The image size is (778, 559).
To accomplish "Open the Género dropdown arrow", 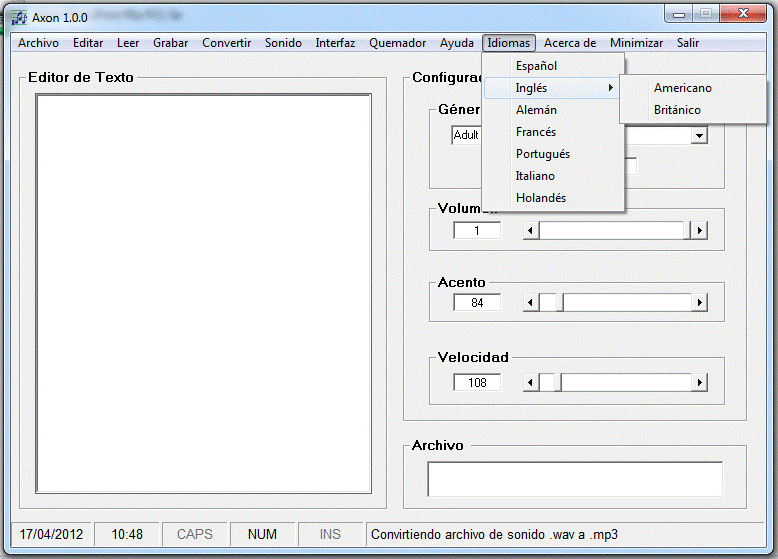I will point(699,135).
